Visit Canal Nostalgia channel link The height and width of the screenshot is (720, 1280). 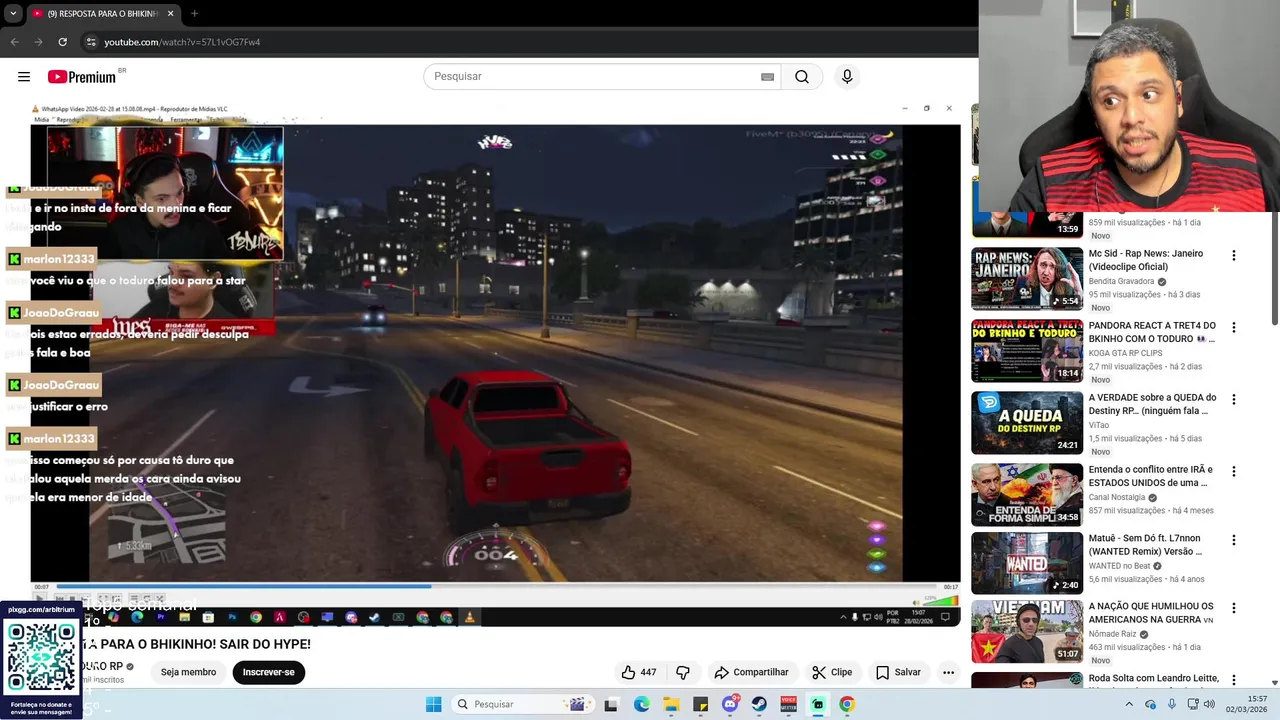pos(1116,497)
